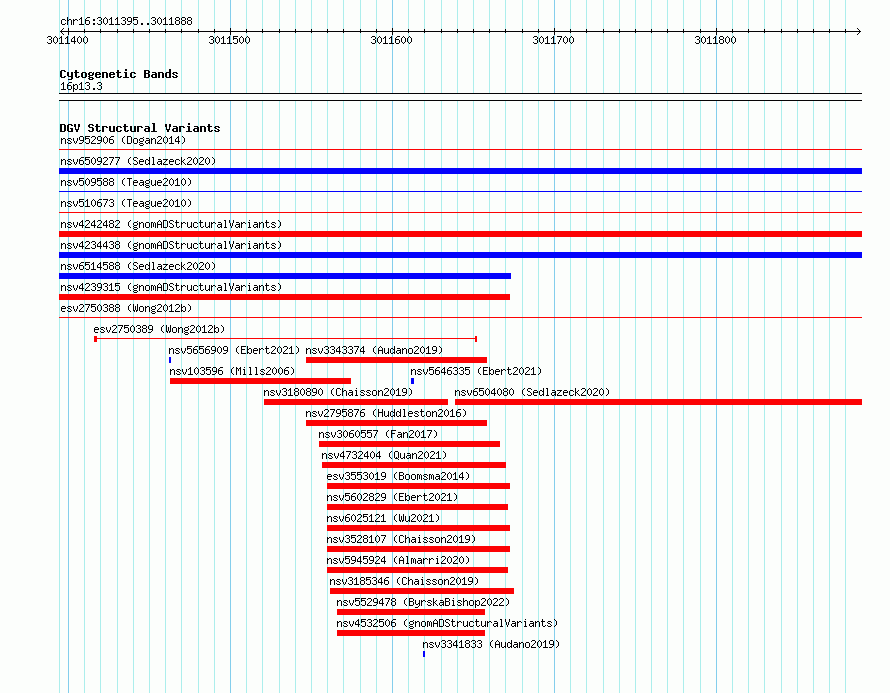Click the nsv4532506 (gnomADStructuralVariants) label
This screenshot has width=890, height=693.
pos(447,623)
